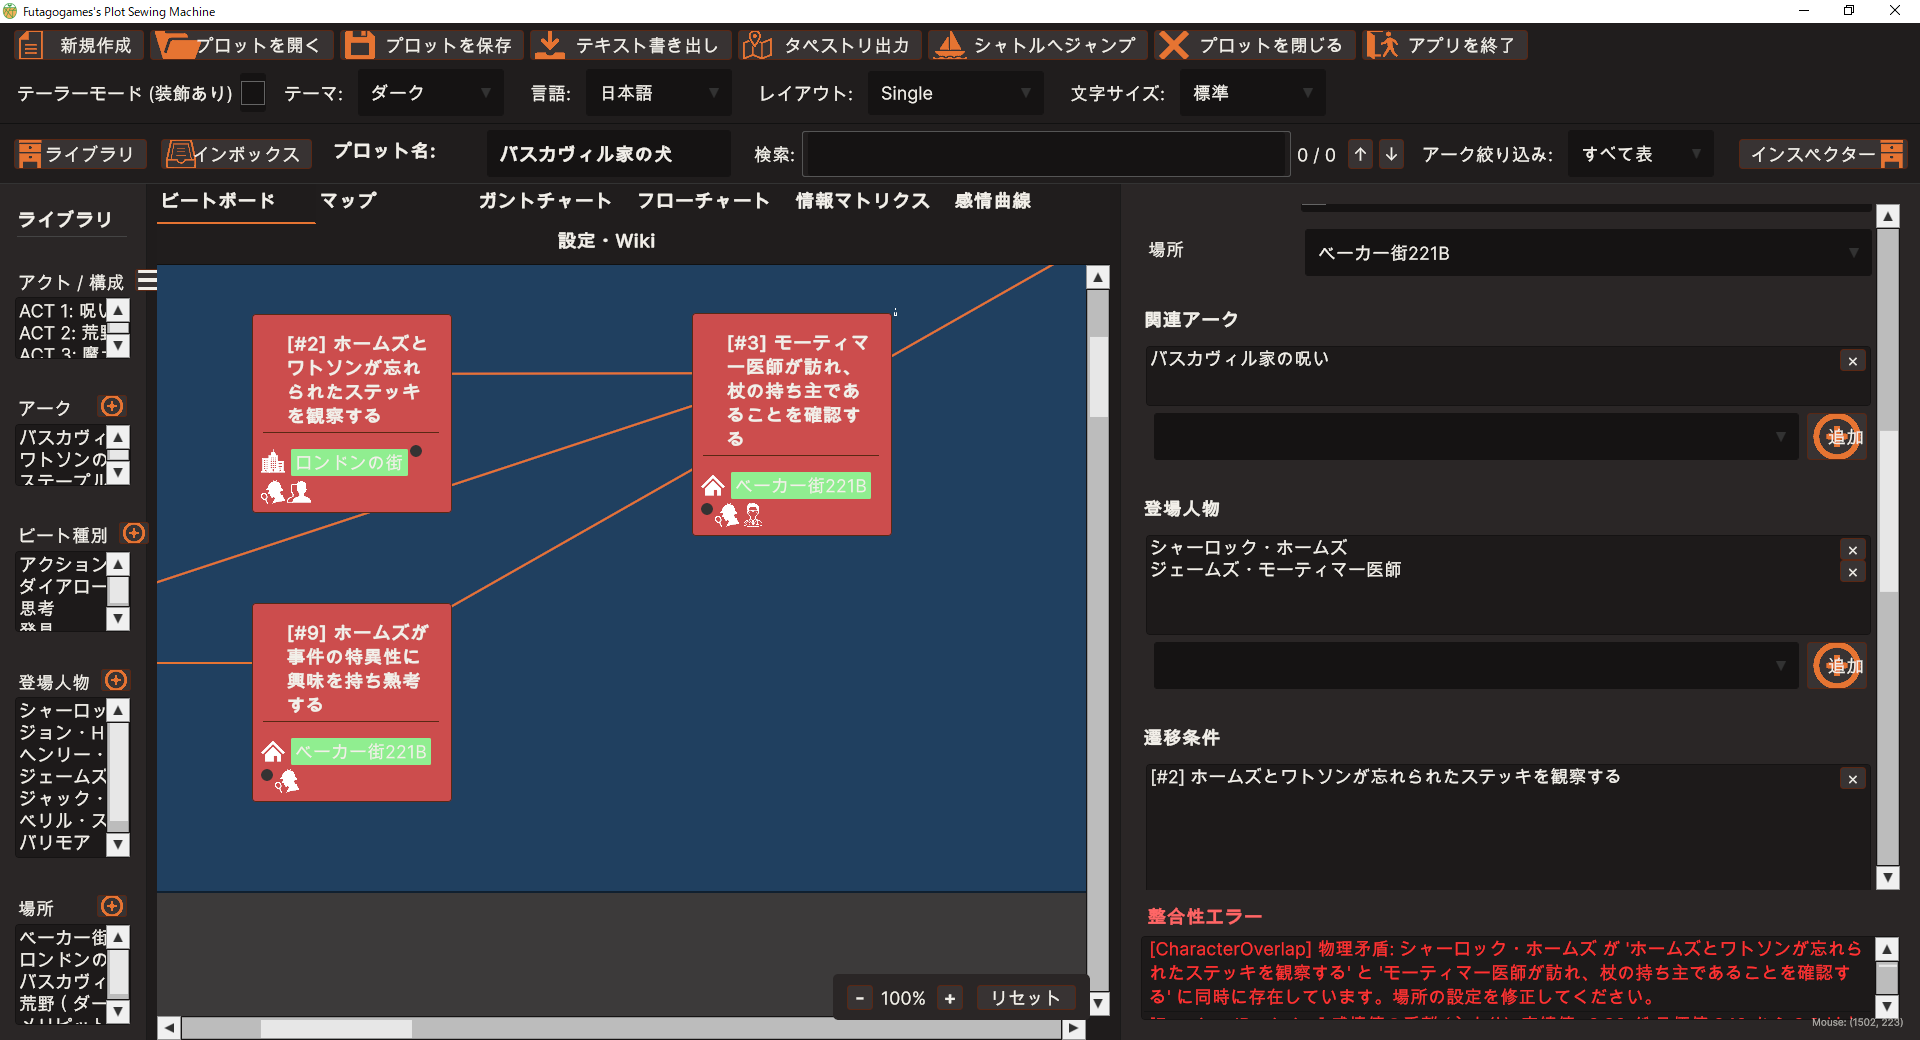Open アーク絞り込み filter dropdown
This screenshot has height=1040, width=1920.
point(1641,154)
